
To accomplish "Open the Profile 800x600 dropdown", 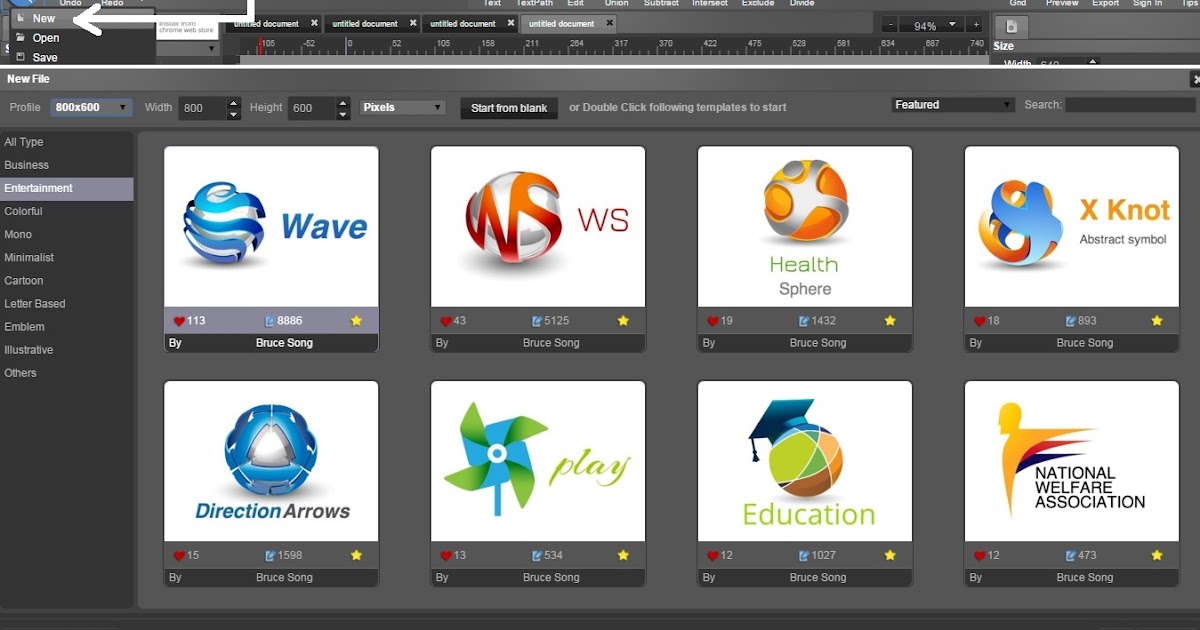I will tap(92, 107).
